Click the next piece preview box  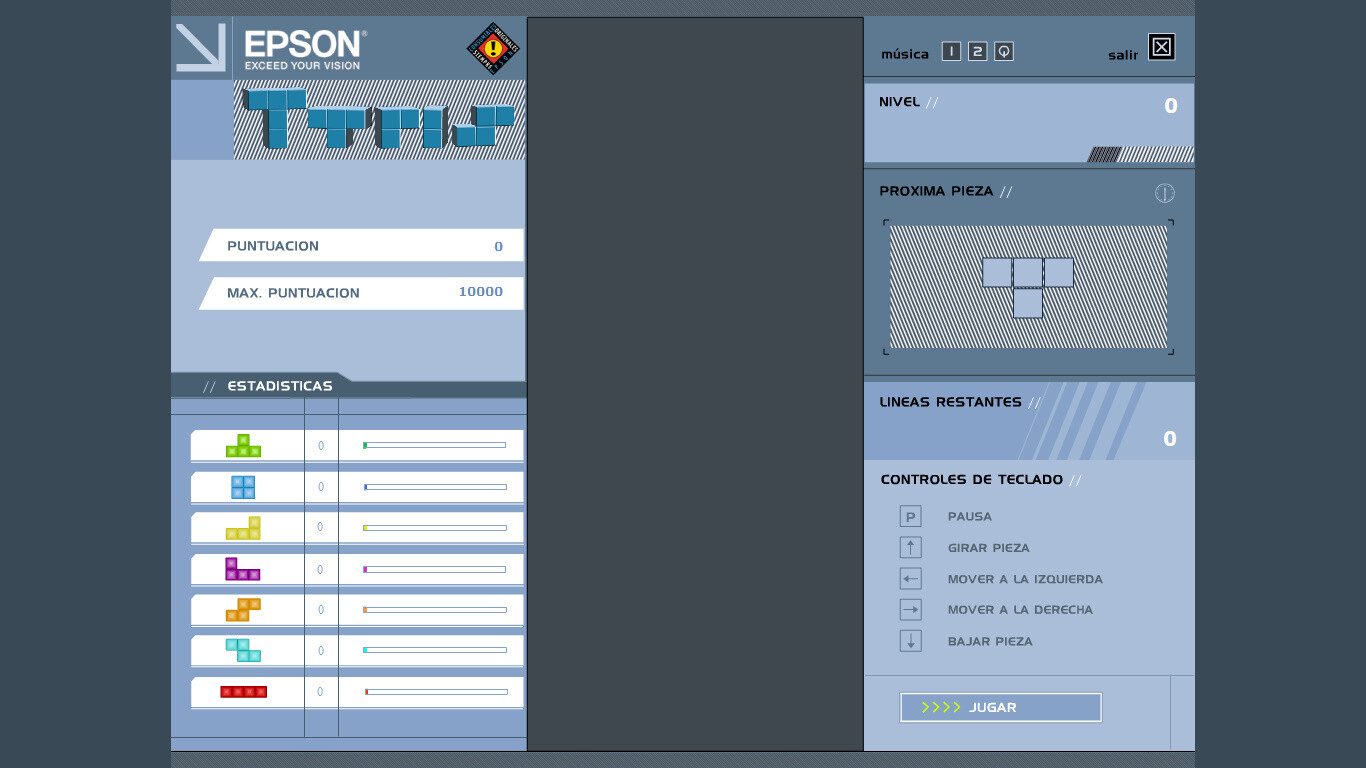coord(1028,287)
